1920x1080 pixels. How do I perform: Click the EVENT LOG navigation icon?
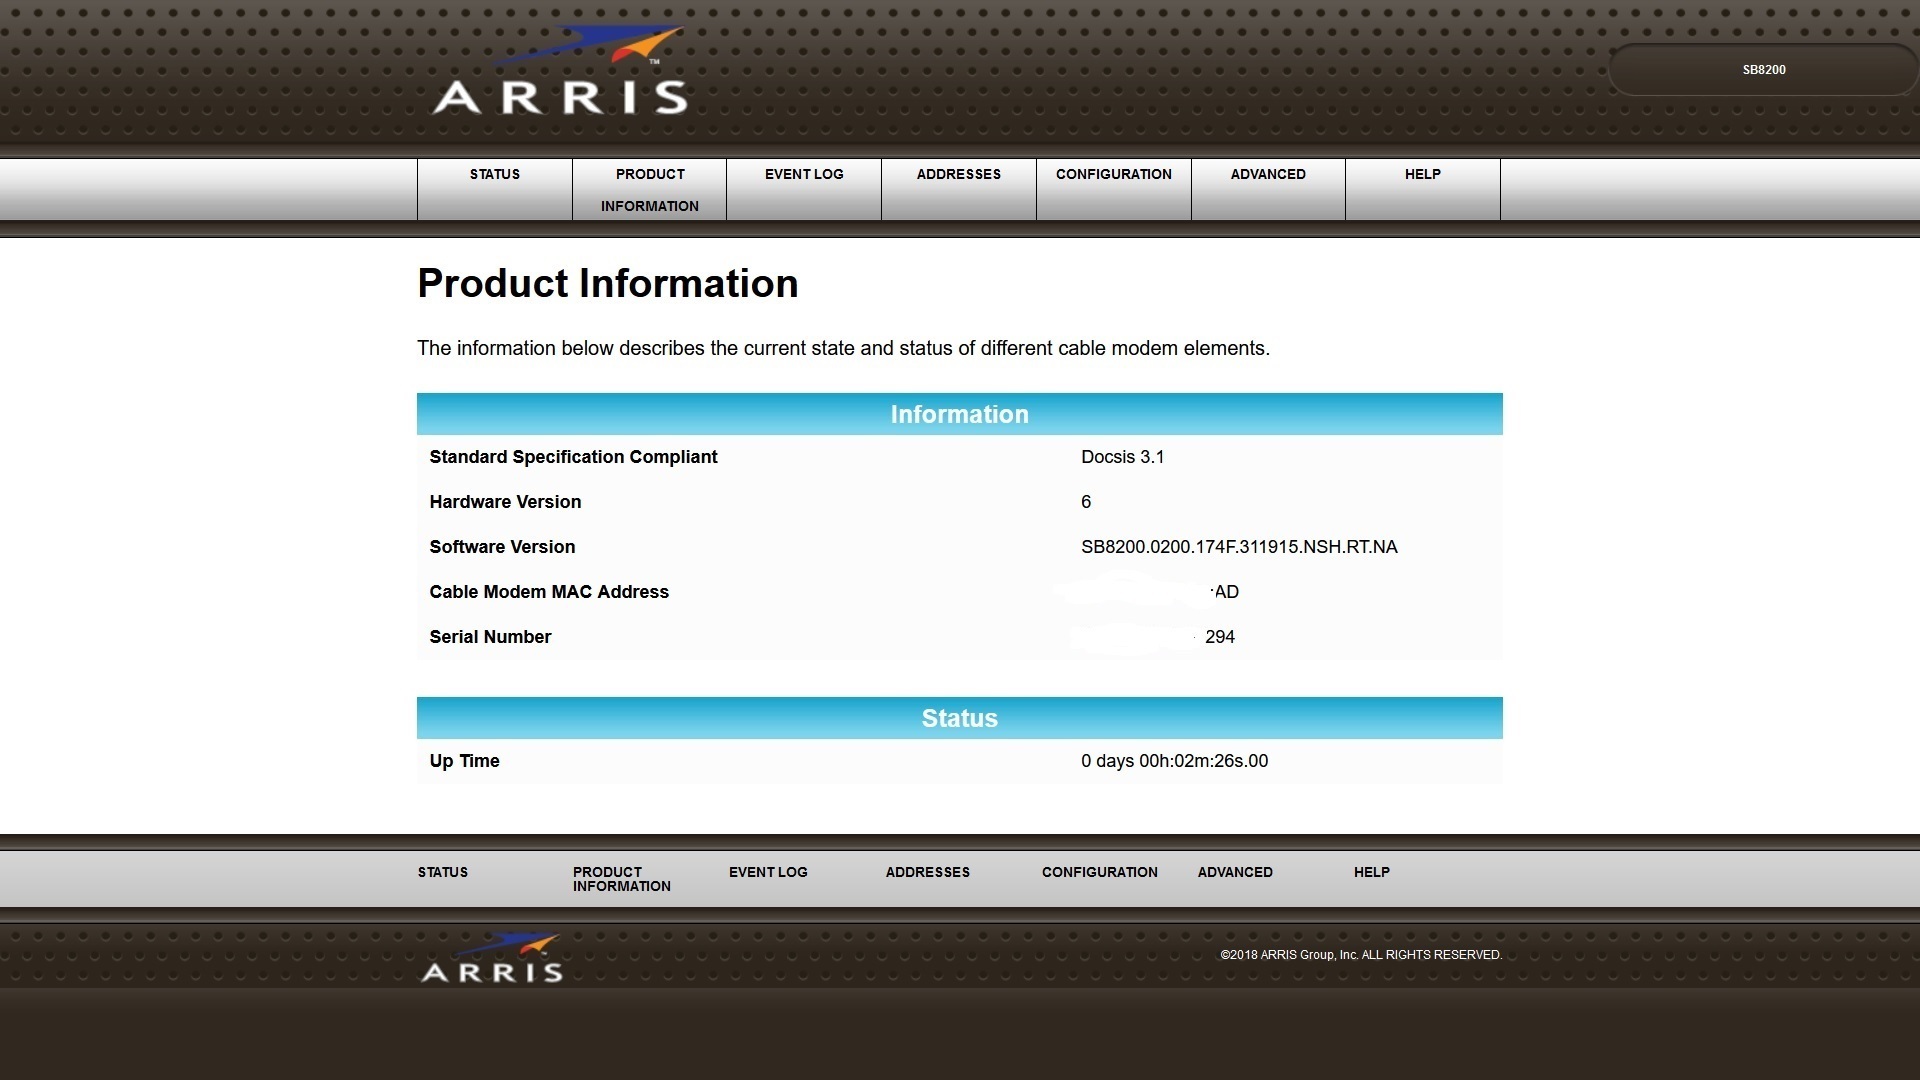click(804, 173)
